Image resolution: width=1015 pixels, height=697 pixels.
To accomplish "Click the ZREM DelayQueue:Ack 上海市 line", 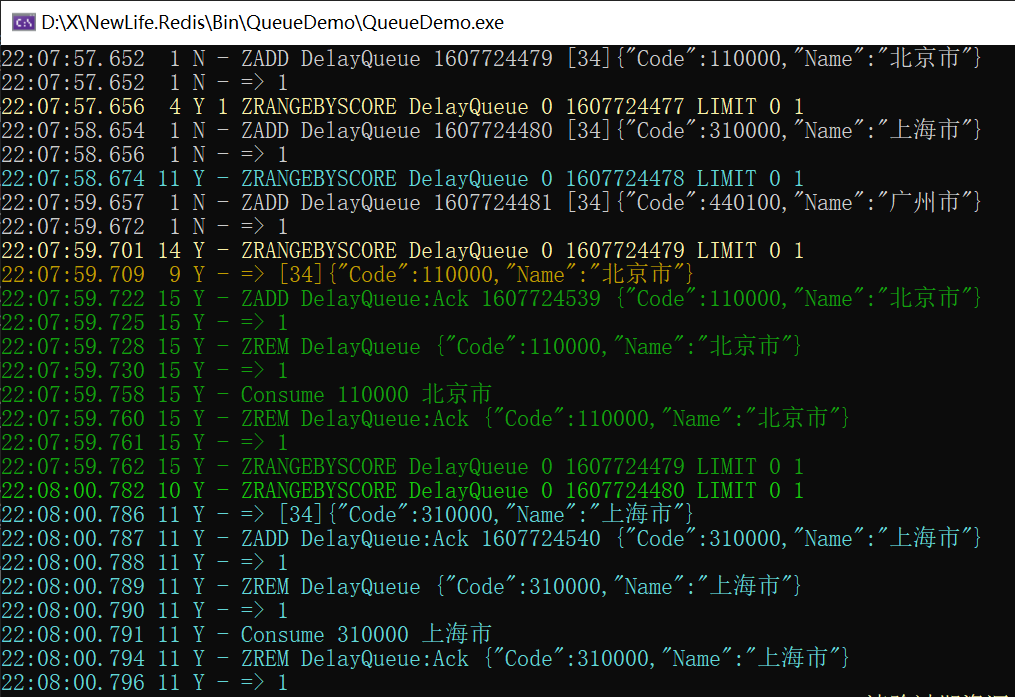I will click(425, 659).
